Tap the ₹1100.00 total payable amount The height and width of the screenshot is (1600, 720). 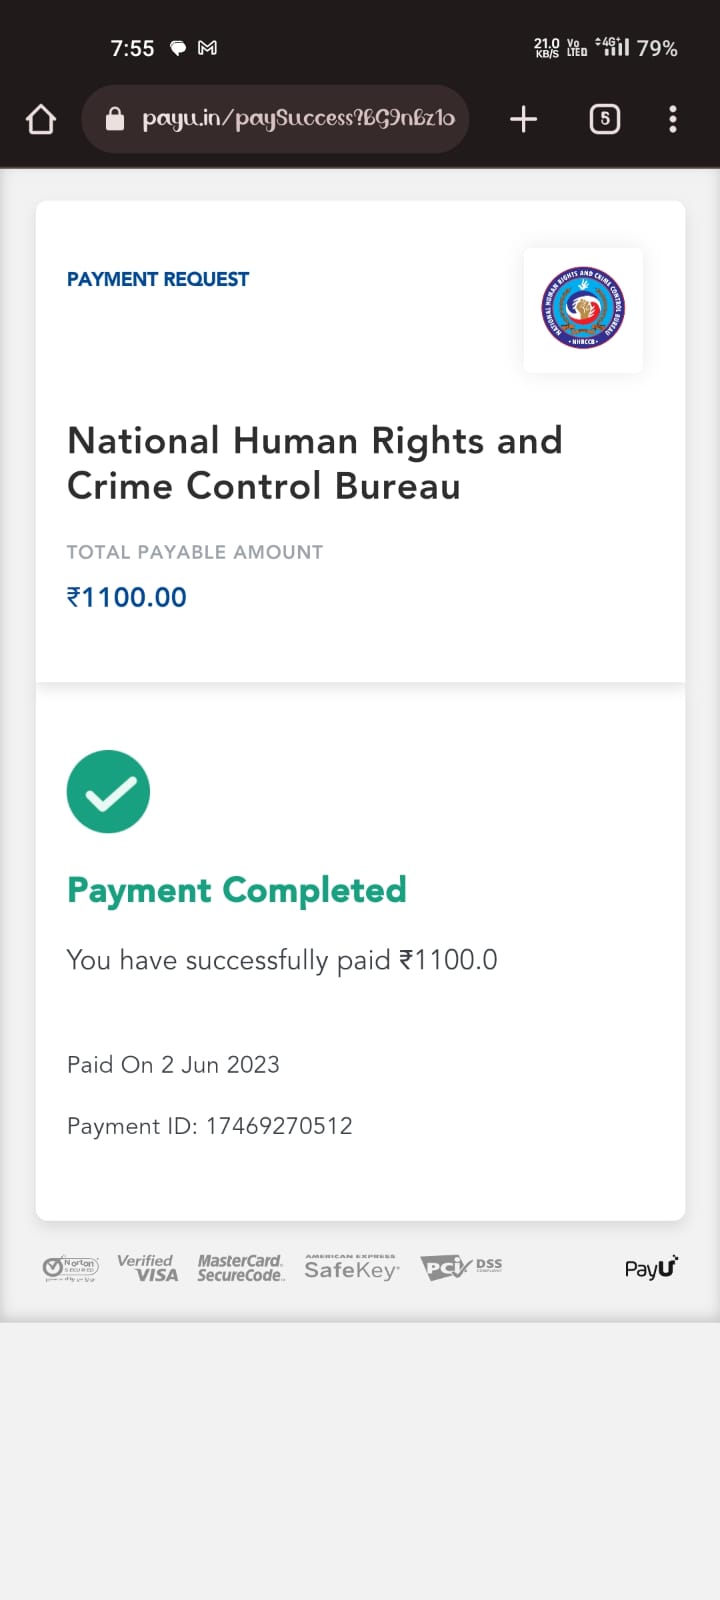(127, 597)
